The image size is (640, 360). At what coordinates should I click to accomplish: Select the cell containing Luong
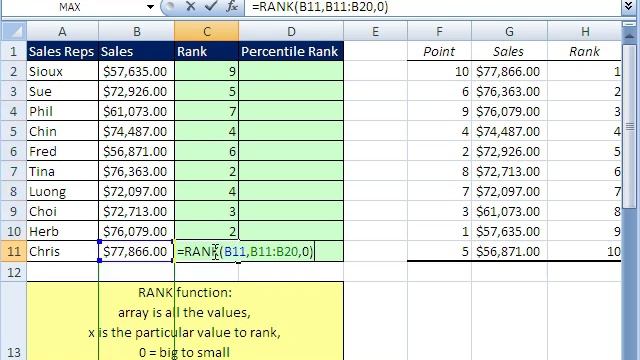(62, 191)
